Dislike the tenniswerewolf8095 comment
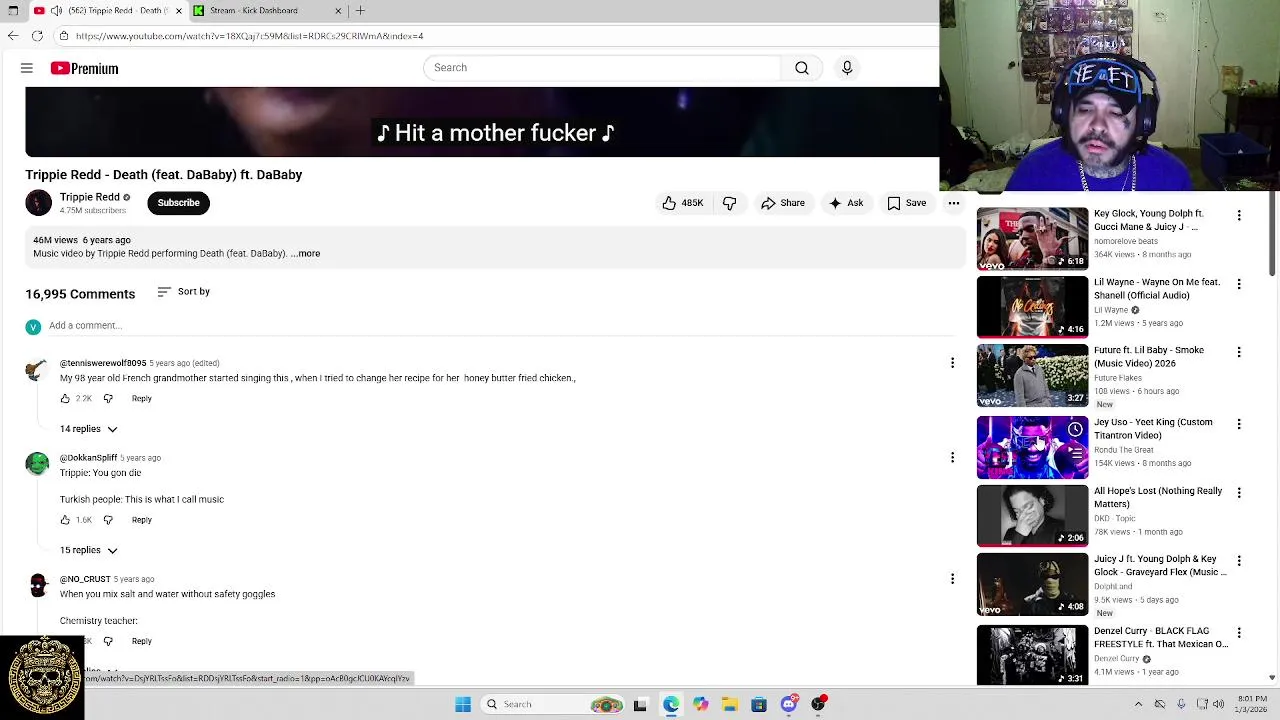Viewport: 1280px width, 720px height. [x=108, y=399]
